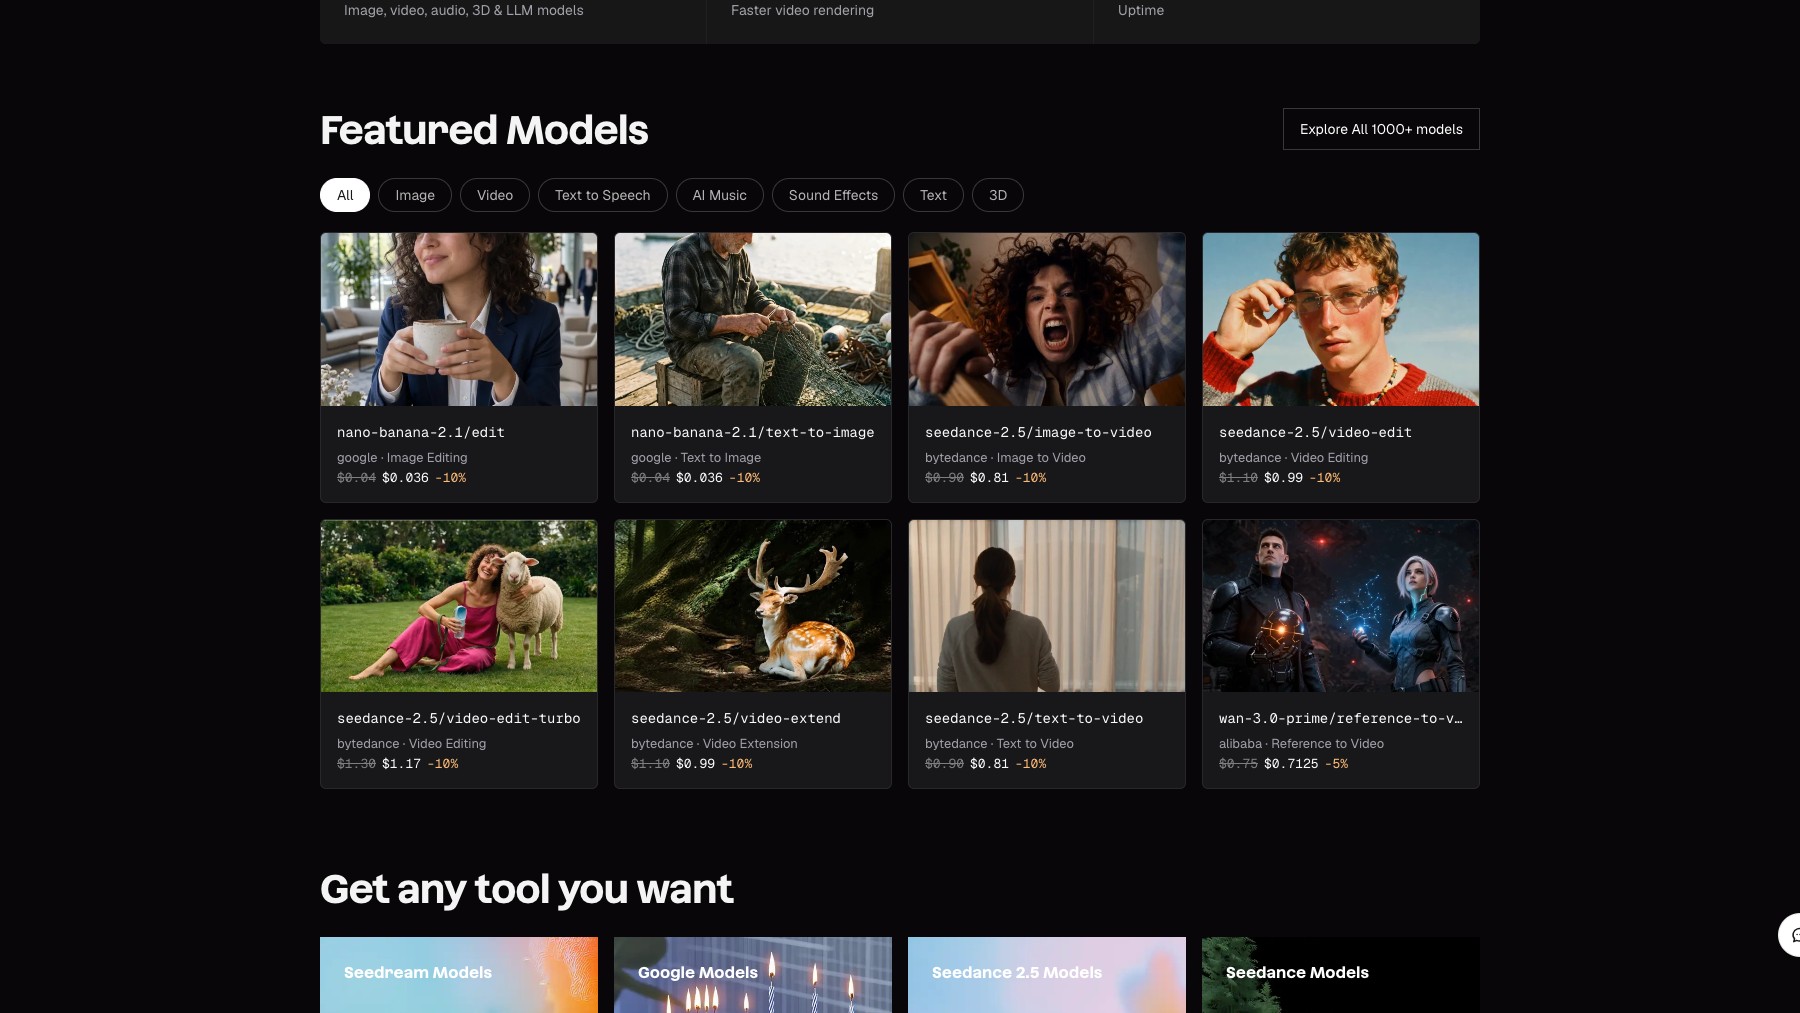Click Explore All 1000+ models button
The image size is (1800, 1013).
tap(1381, 129)
